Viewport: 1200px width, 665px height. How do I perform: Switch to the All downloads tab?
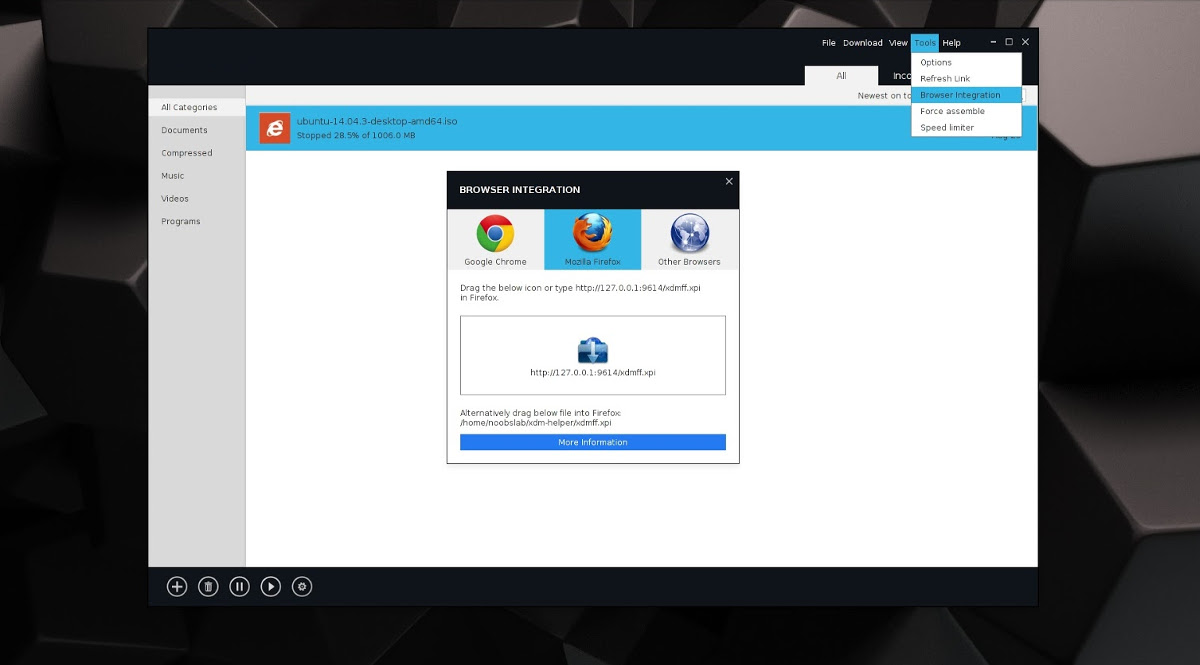[x=842, y=75]
